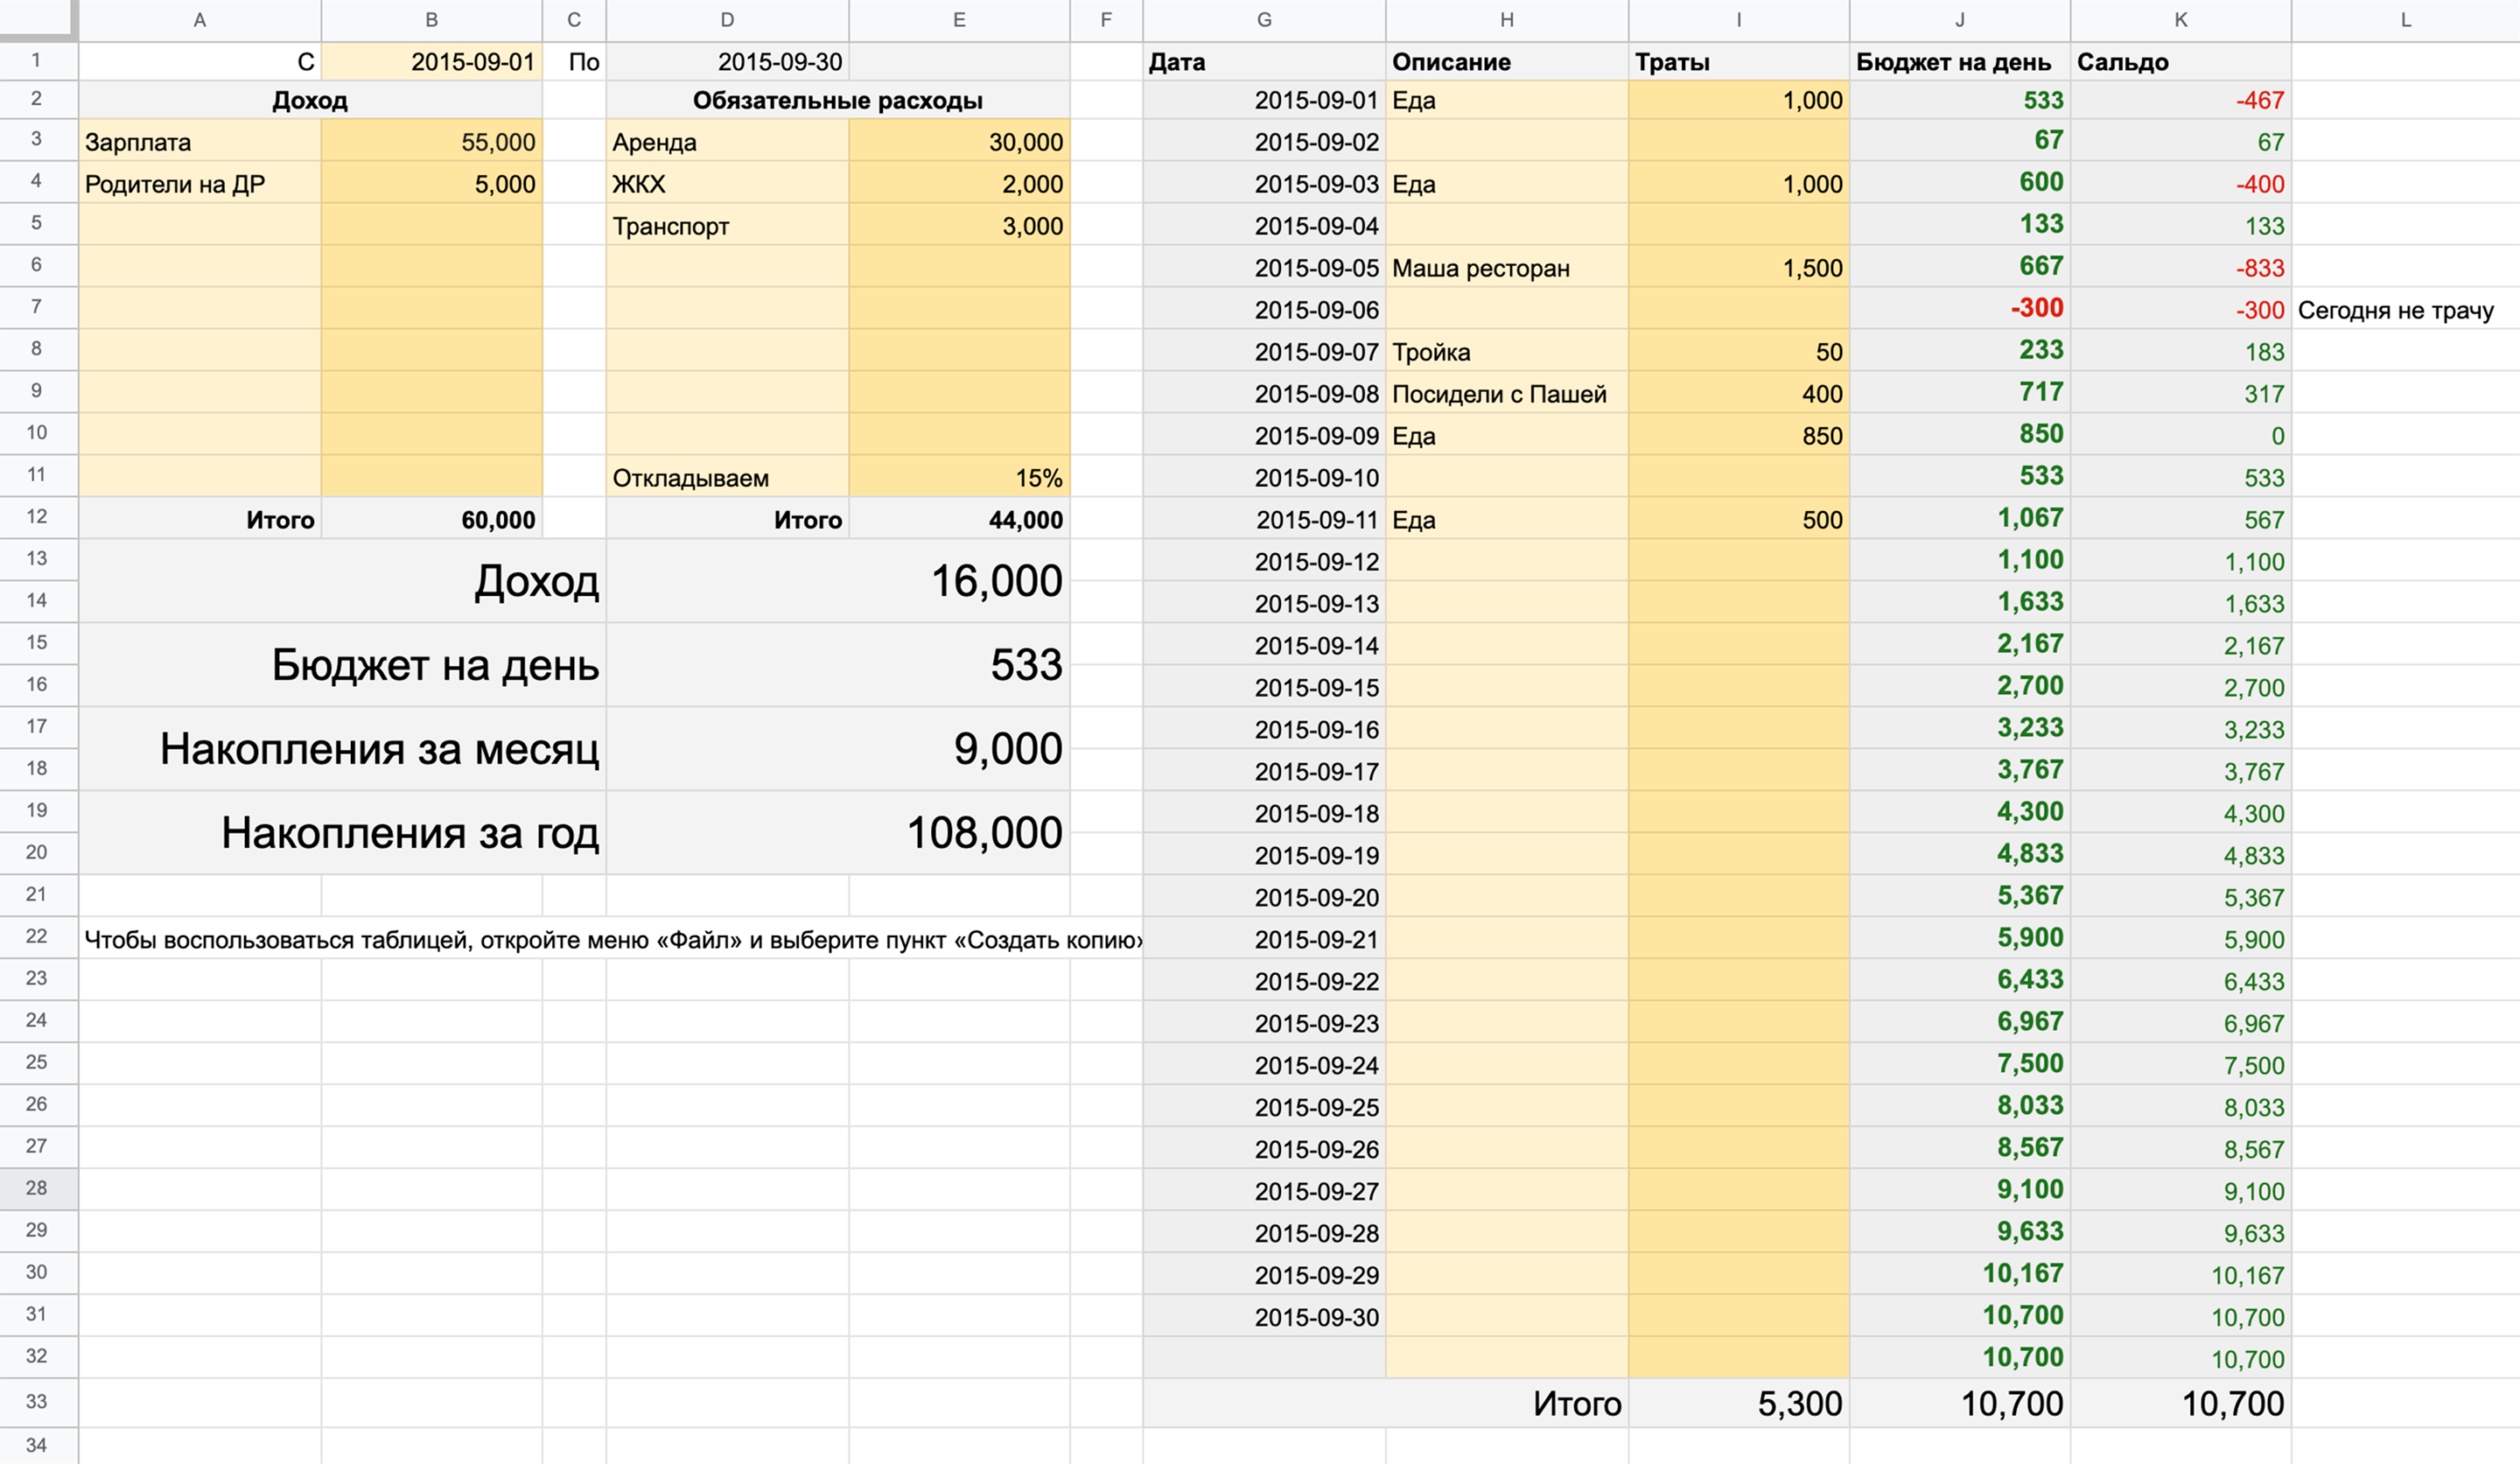Click the -833 balance value
The width and height of the screenshot is (2520, 1464).
click(2181, 268)
